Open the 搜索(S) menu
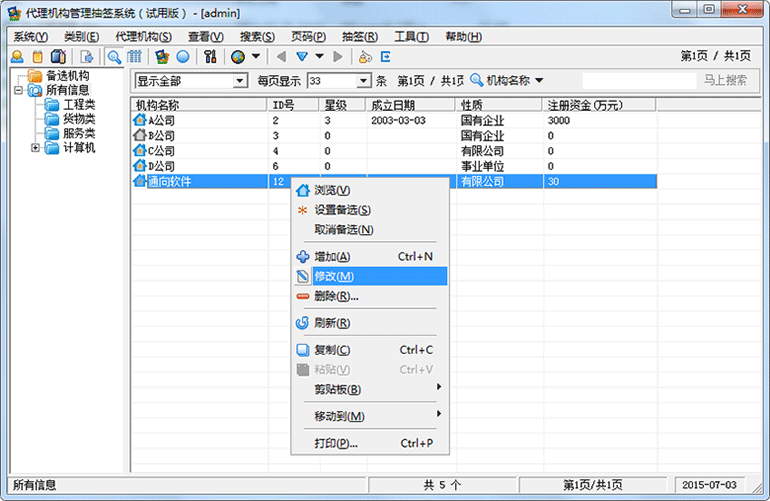Image resolution: width=770 pixels, height=501 pixels. click(x=257, y=37)
